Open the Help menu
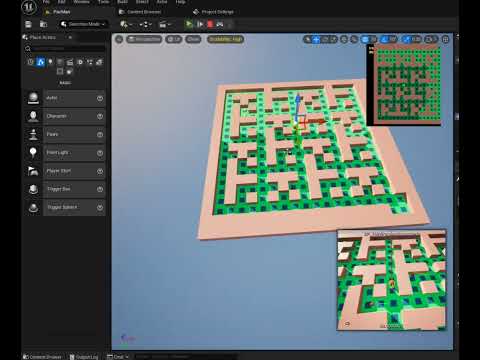The width and height of the screenshot is (480, 360). (x=180, y=2)
